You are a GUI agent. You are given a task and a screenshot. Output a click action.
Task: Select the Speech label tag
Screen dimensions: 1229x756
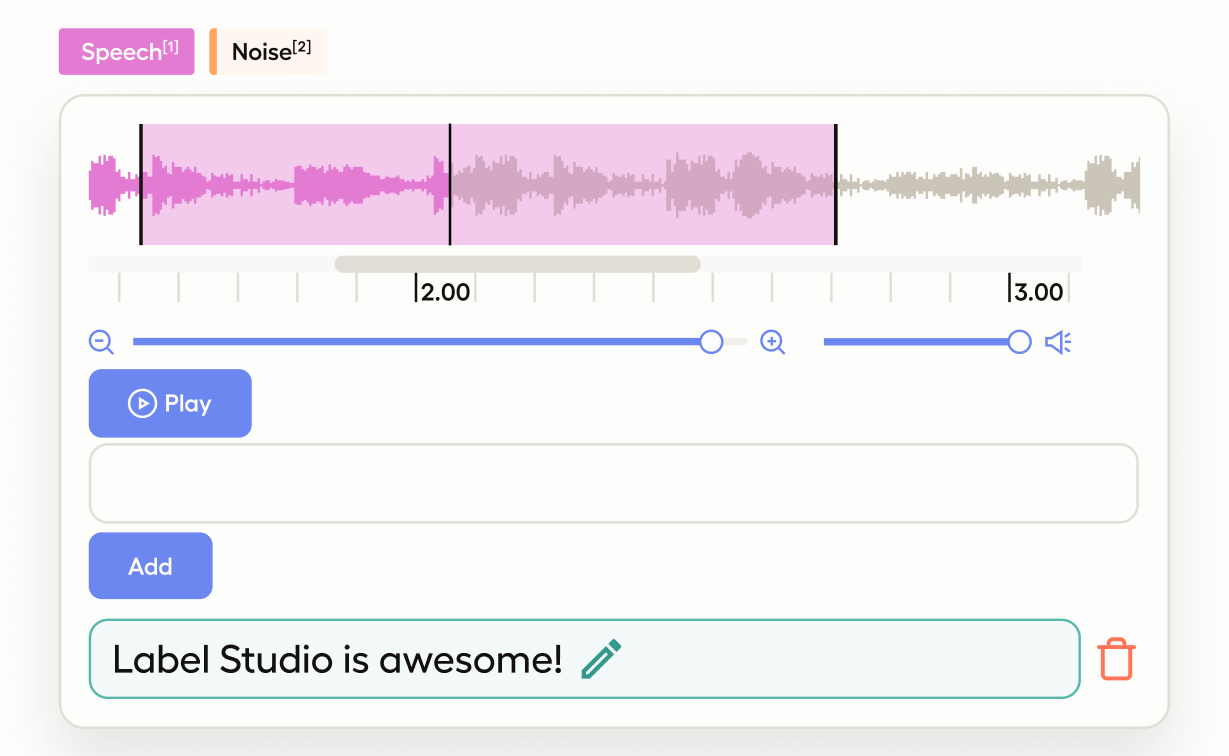127,52
